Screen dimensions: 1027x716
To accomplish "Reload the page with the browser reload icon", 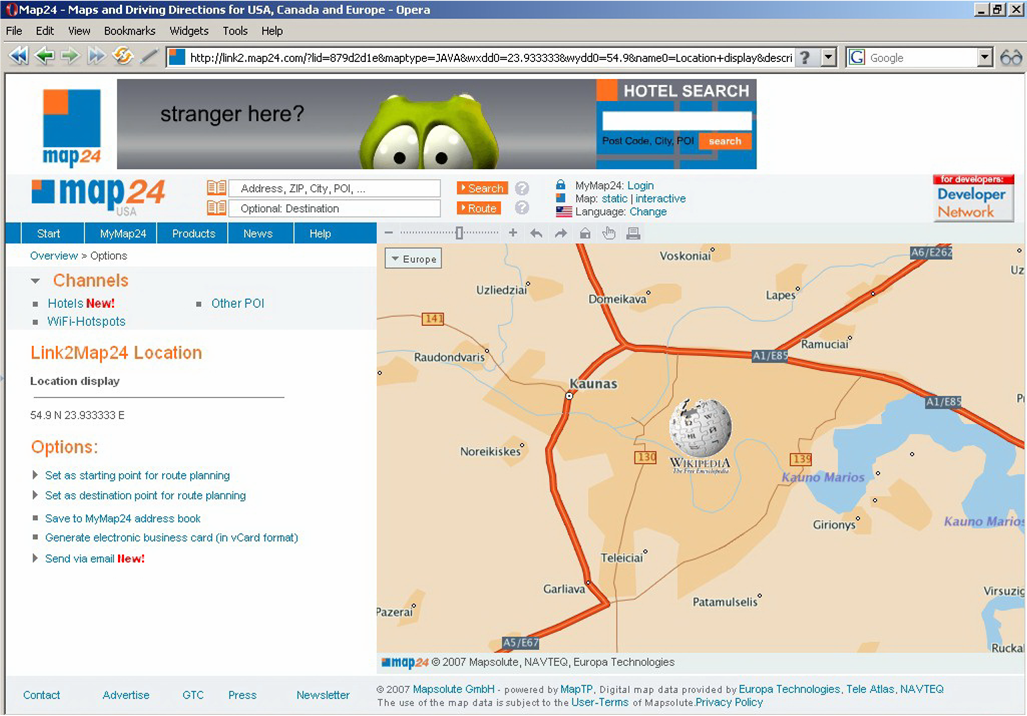I will (123, 57).
